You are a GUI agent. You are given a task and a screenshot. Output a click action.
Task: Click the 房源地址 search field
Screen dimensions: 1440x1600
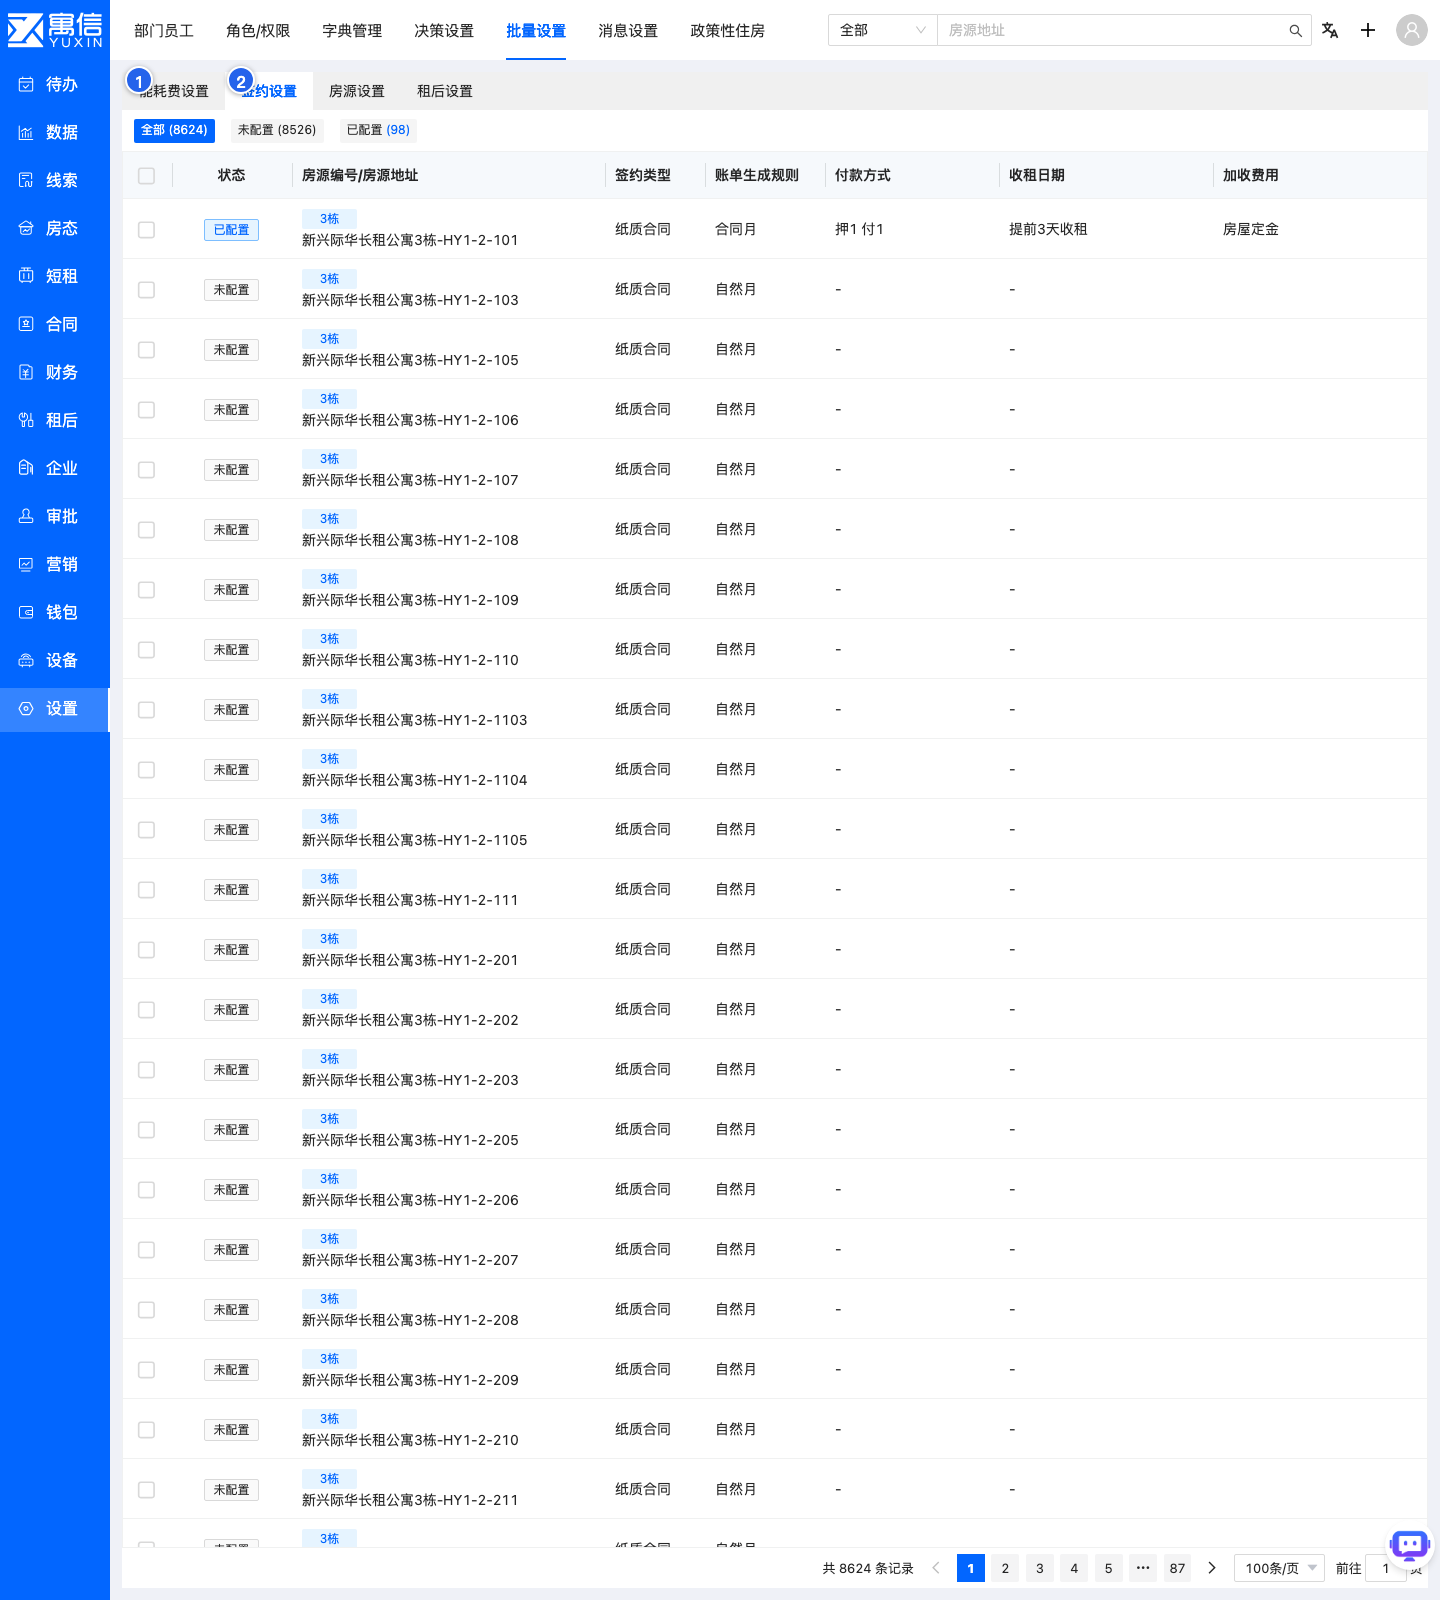pos(1112,30)
